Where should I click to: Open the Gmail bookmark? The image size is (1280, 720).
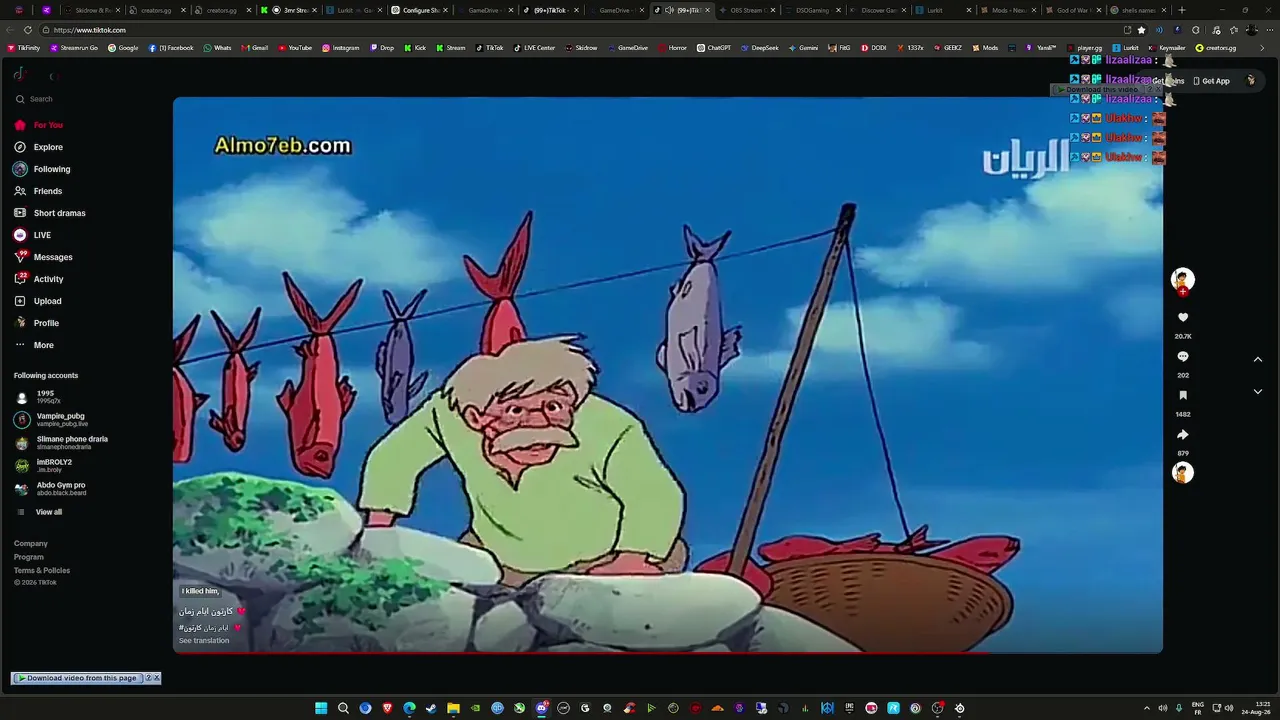click(255, 48)
